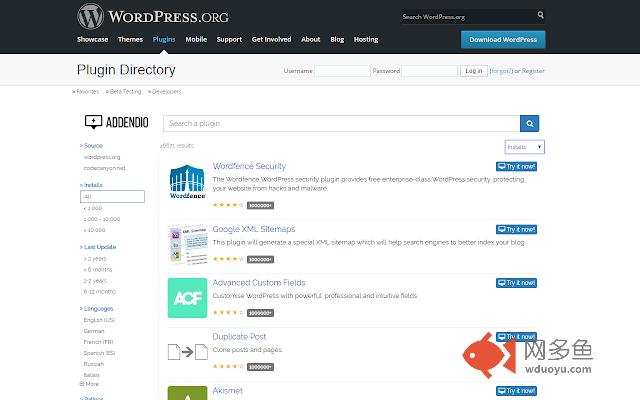Click the Download WordPress button

503,40
